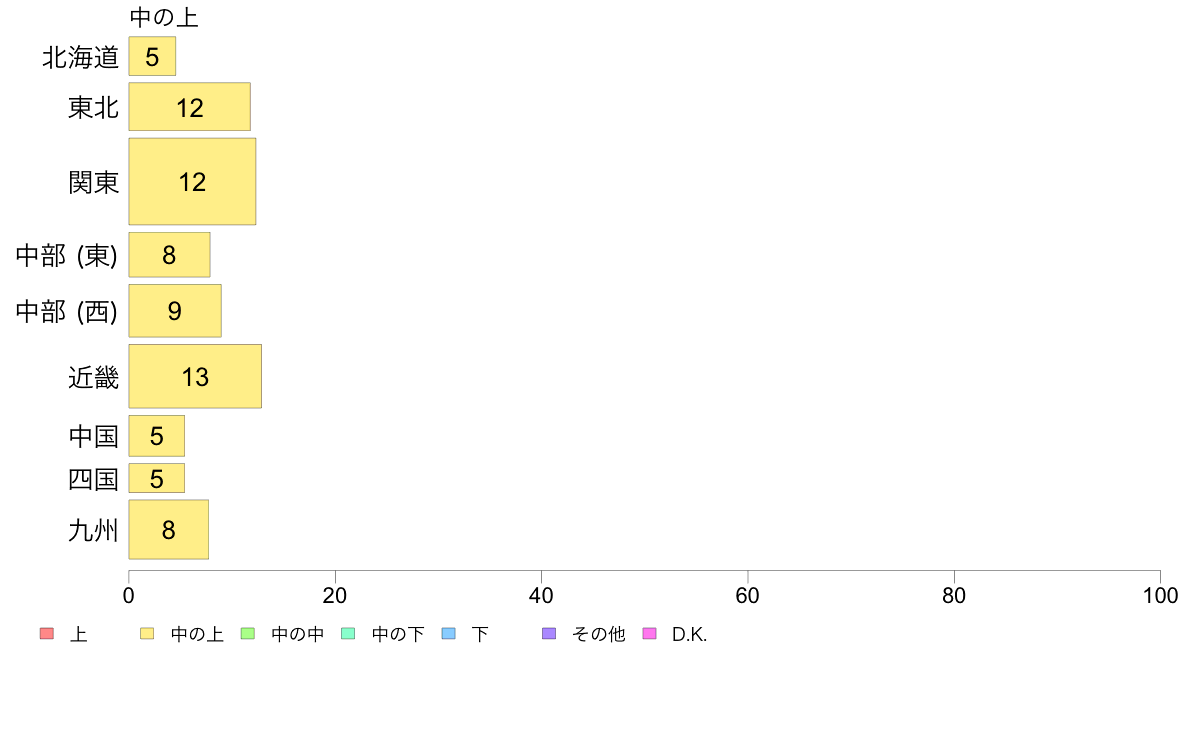Viewport: 1188px width, 736px height.
Task: Select the 近畿 bar showing 13
Action: 195,377
